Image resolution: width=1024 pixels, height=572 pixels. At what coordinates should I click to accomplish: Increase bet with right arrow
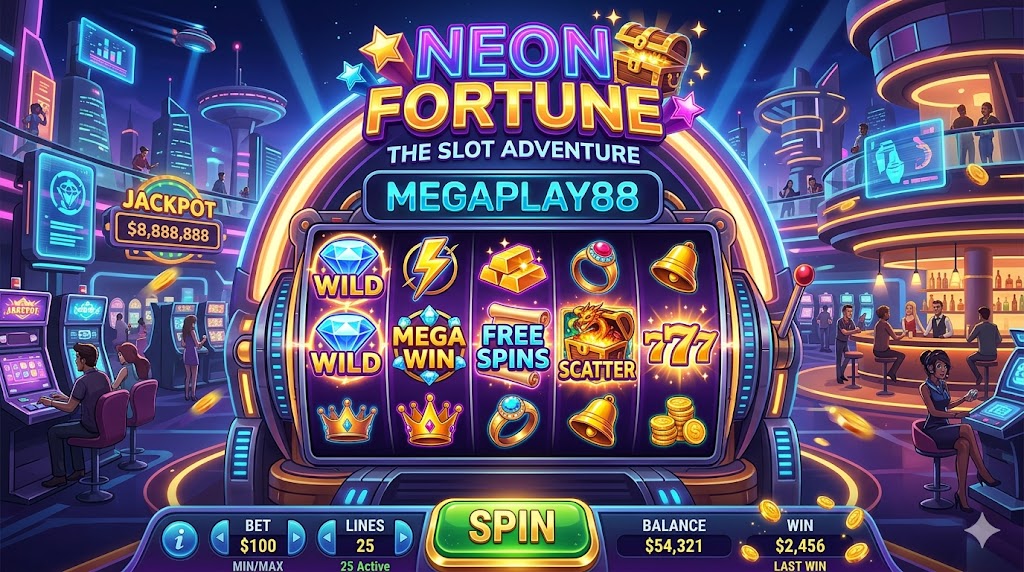(x=296, y=537)
